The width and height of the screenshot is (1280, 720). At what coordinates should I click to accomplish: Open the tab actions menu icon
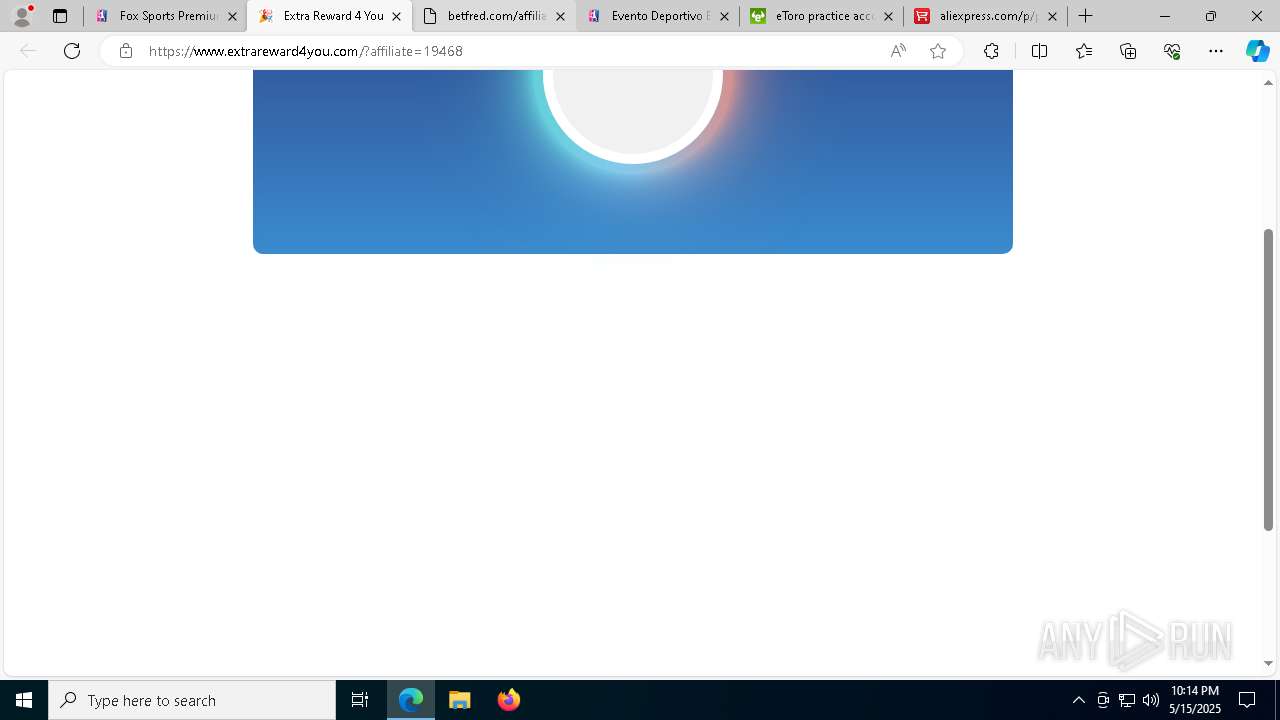click(x=60, y=16)
